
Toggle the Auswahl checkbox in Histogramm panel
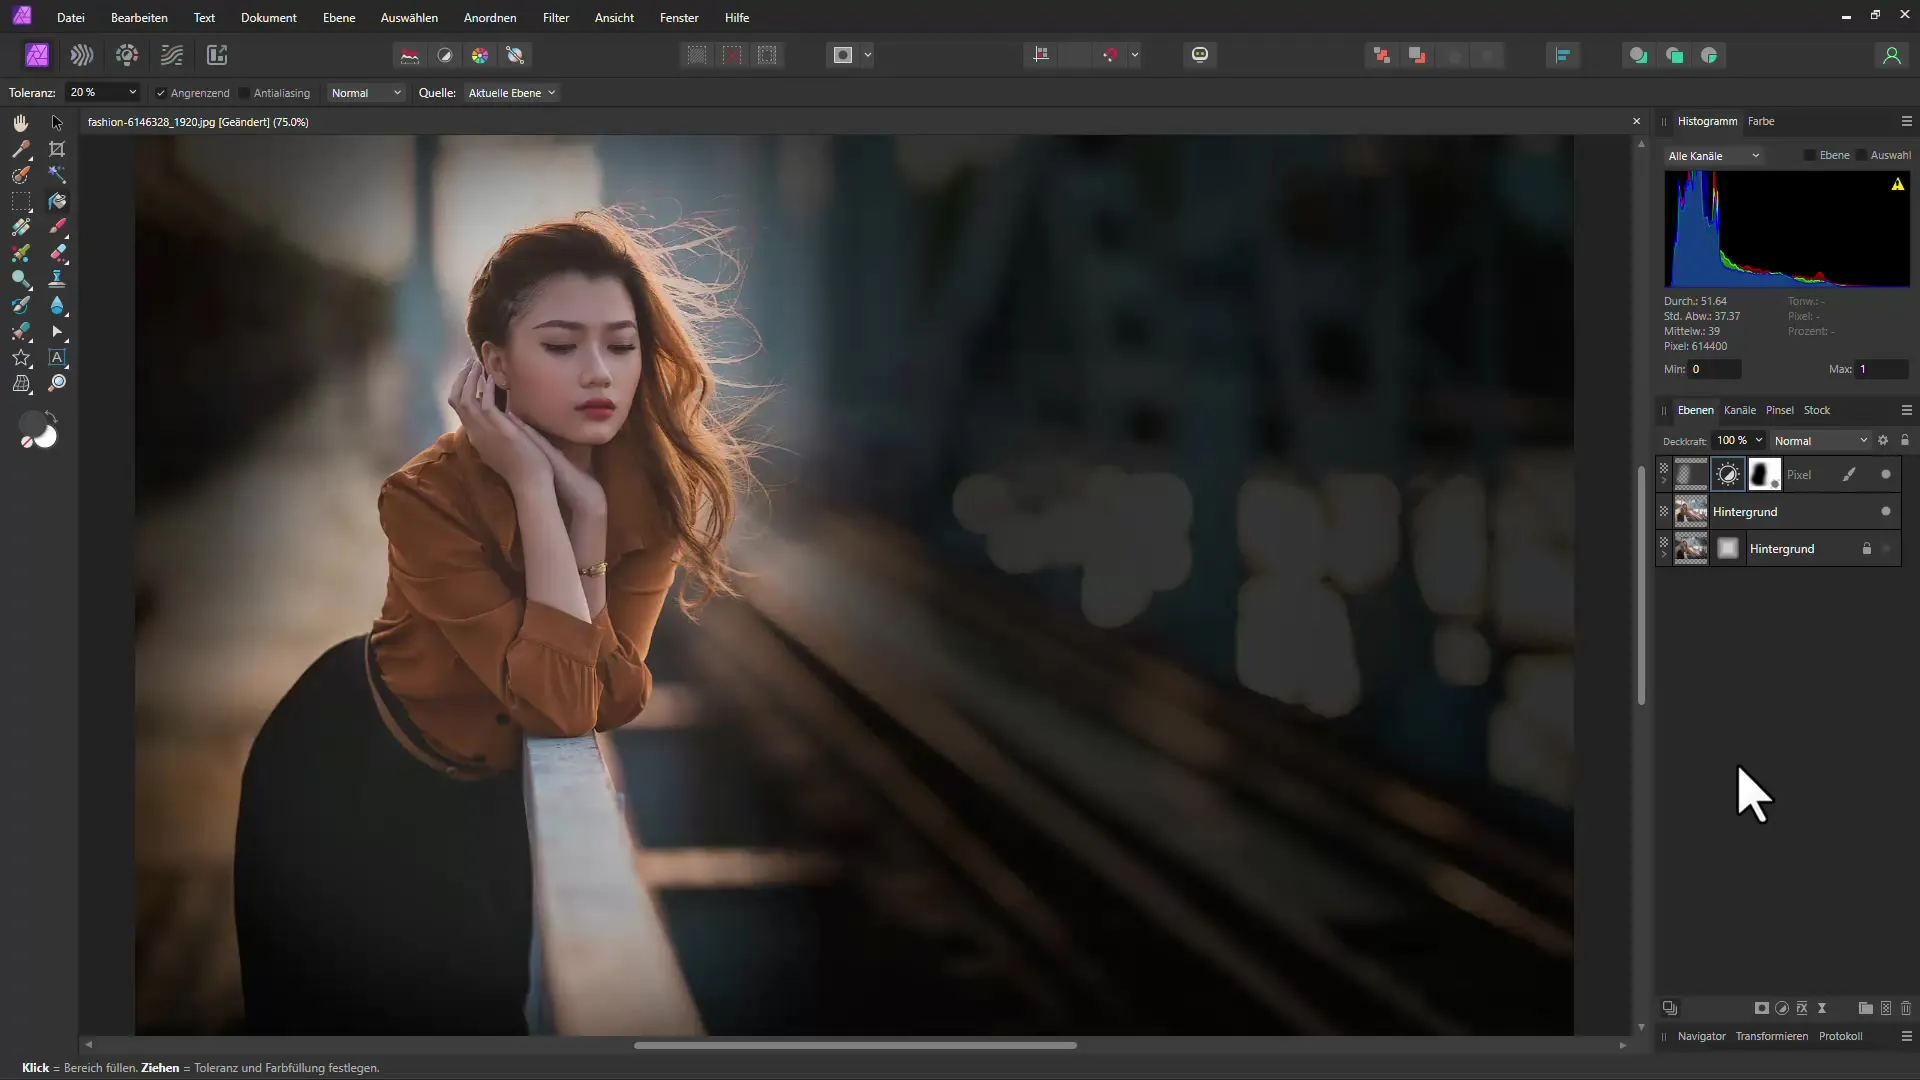pos(1861,155)
